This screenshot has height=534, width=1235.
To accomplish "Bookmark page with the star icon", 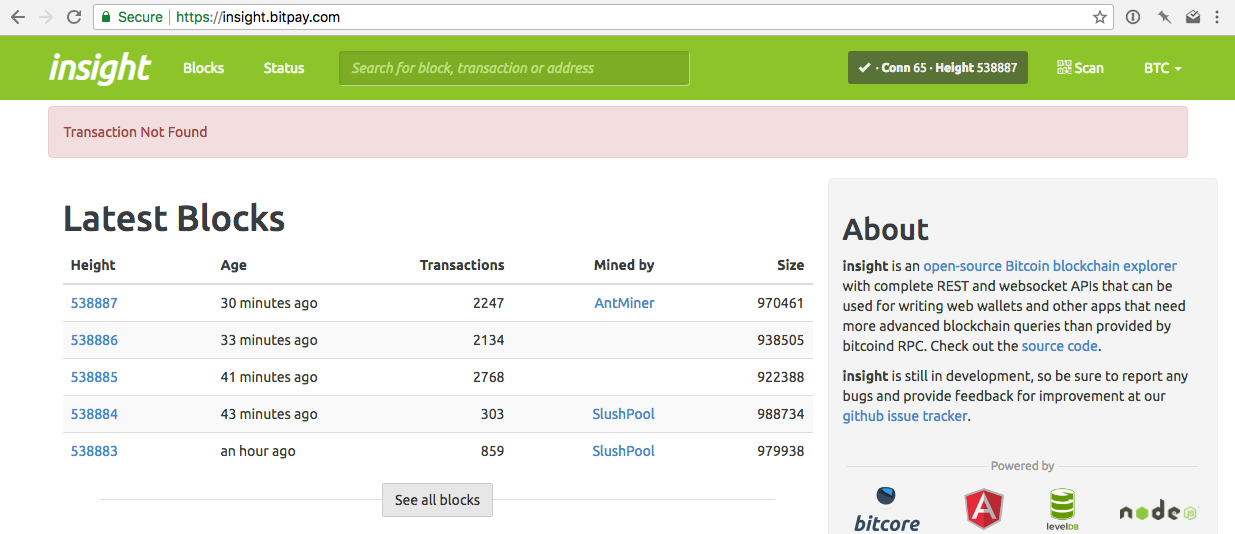I will pos(1099,17).
